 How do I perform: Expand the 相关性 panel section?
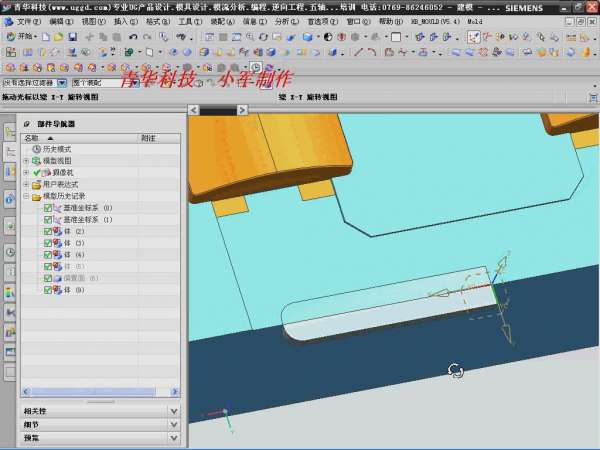174,410
